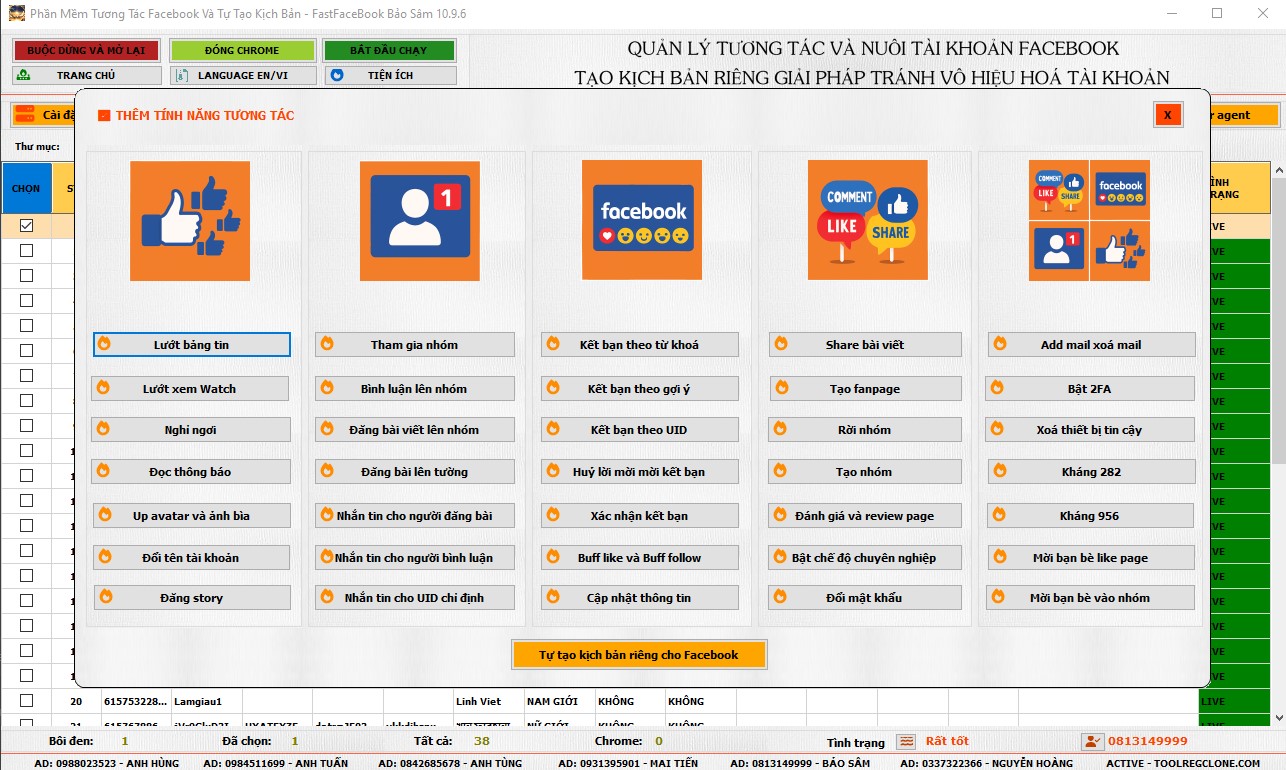
Task: Choose Tạo nhóm option
Action: click(x=865, y=472)
